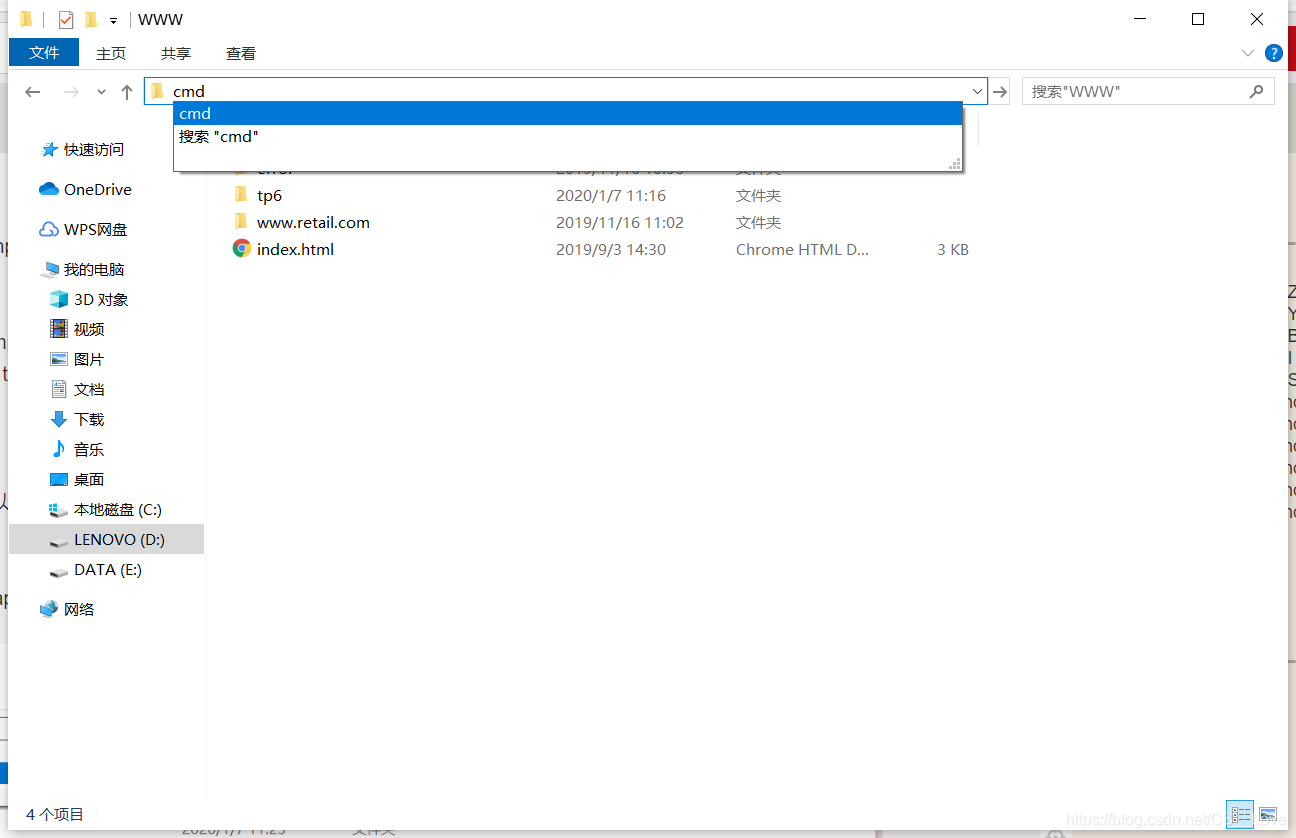The width and height of the screenshot is (1296, 838).
Task: Click the back navigation arrow
Action: tap(33, 92)
